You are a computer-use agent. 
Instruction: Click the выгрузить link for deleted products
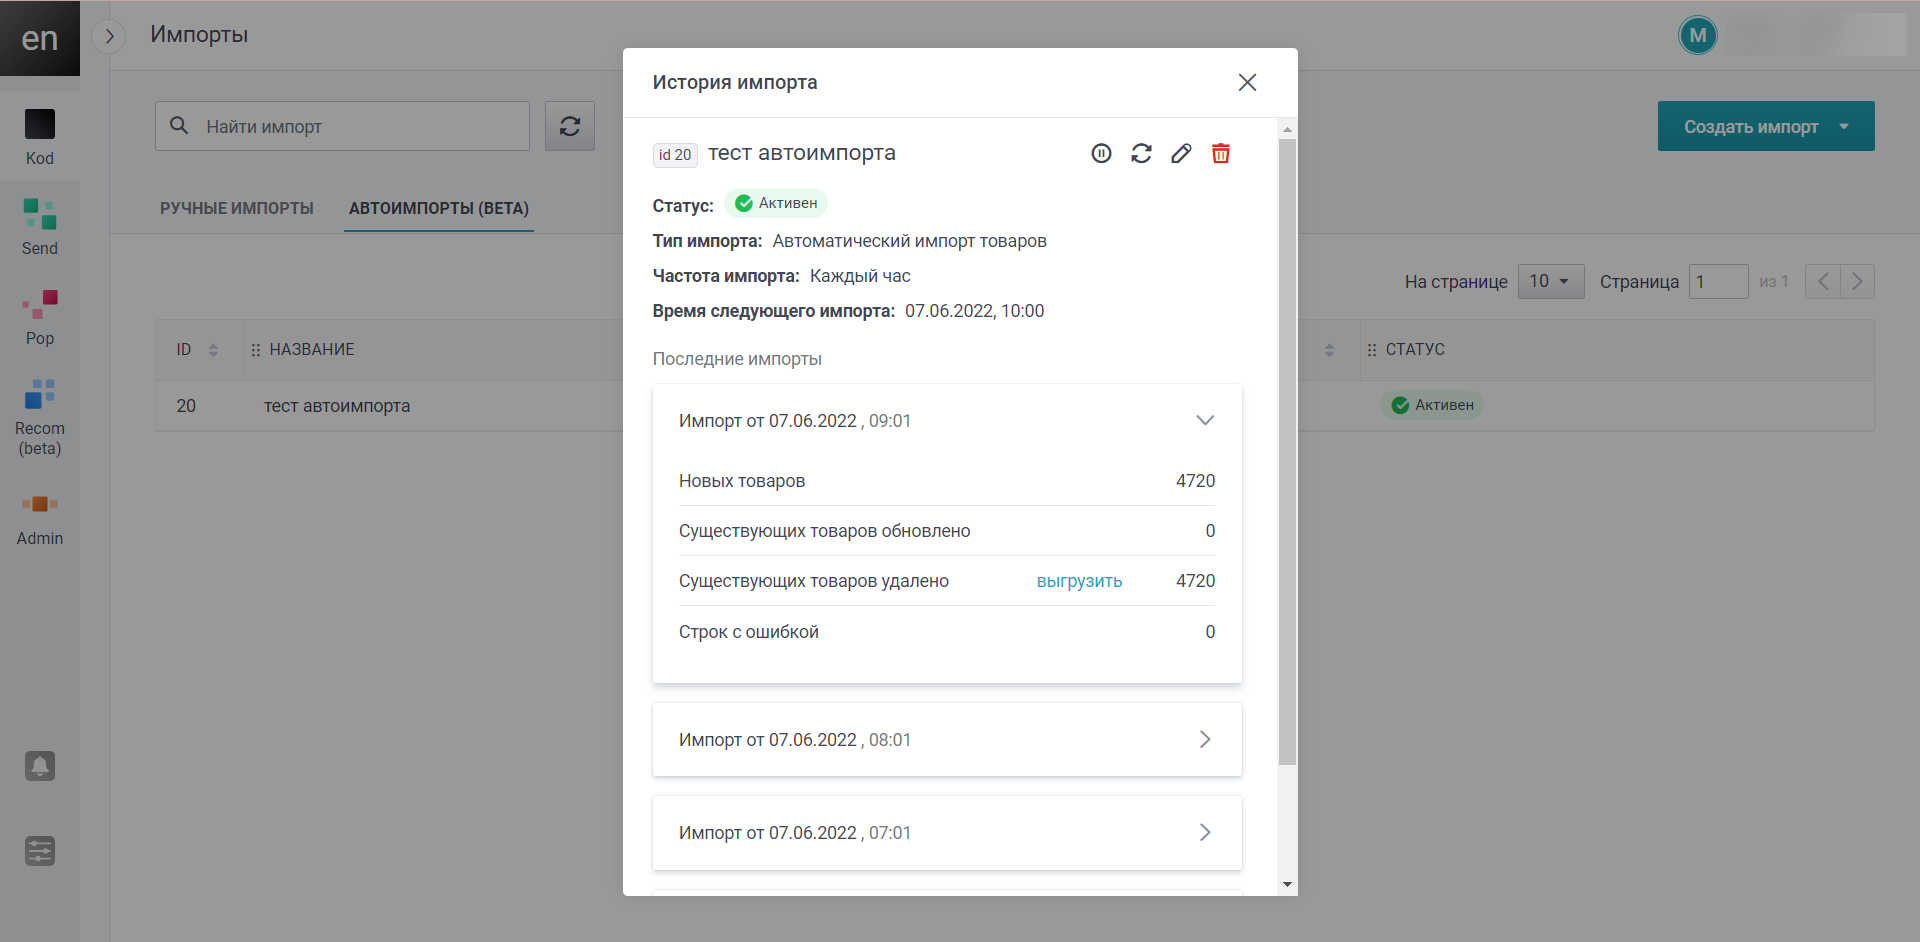1079,581
